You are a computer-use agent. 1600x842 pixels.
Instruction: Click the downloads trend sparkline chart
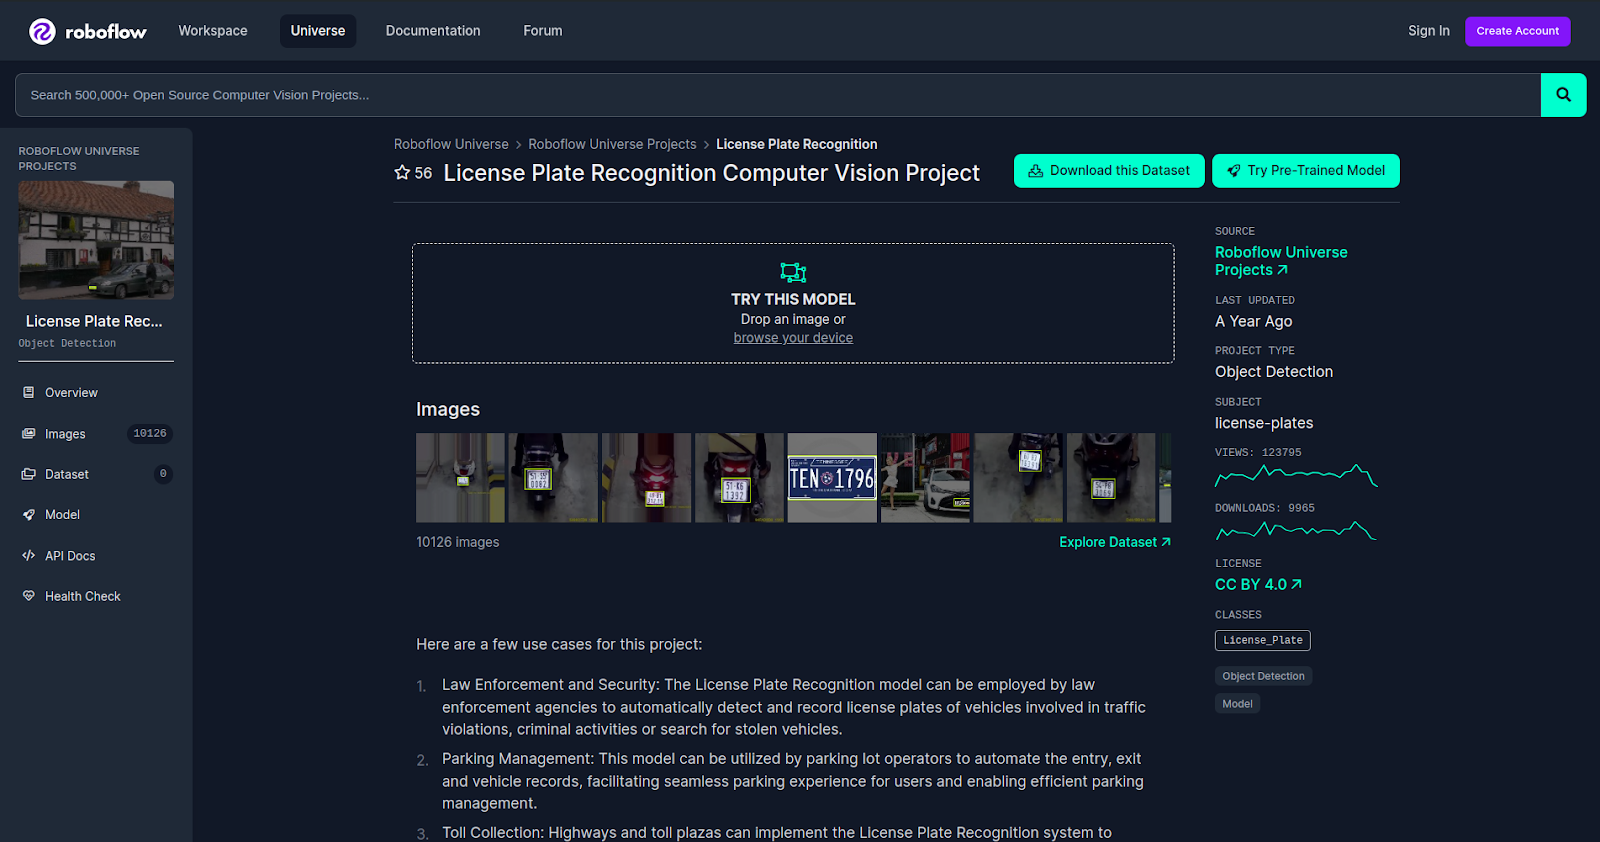pyautogui.click(x=1296, y=531)
